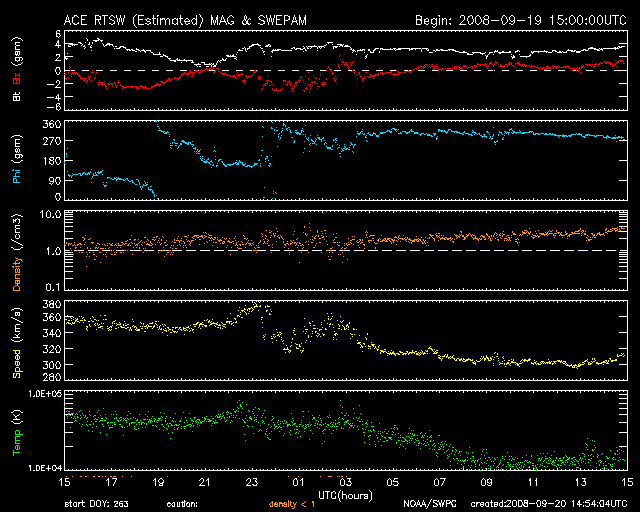The image size is (640, 512).
Task: Click the orange 'density < 1' legend text
Action: (x=292, y=504)
